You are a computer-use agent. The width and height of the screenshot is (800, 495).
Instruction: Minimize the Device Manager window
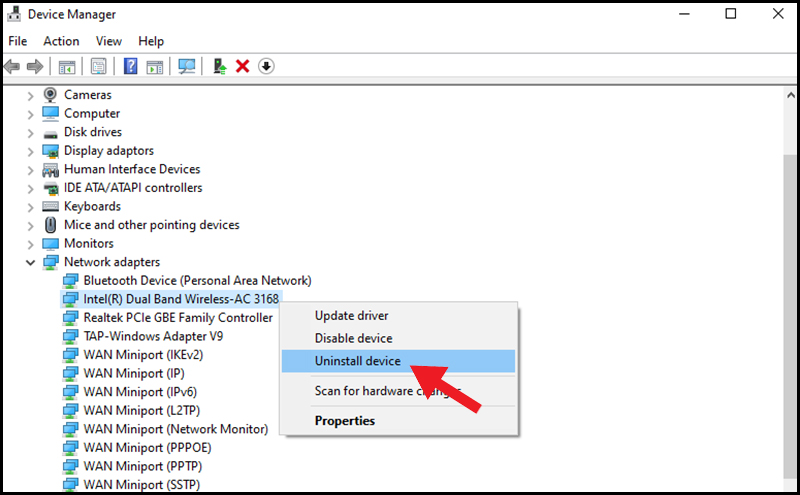click(684, 14)
